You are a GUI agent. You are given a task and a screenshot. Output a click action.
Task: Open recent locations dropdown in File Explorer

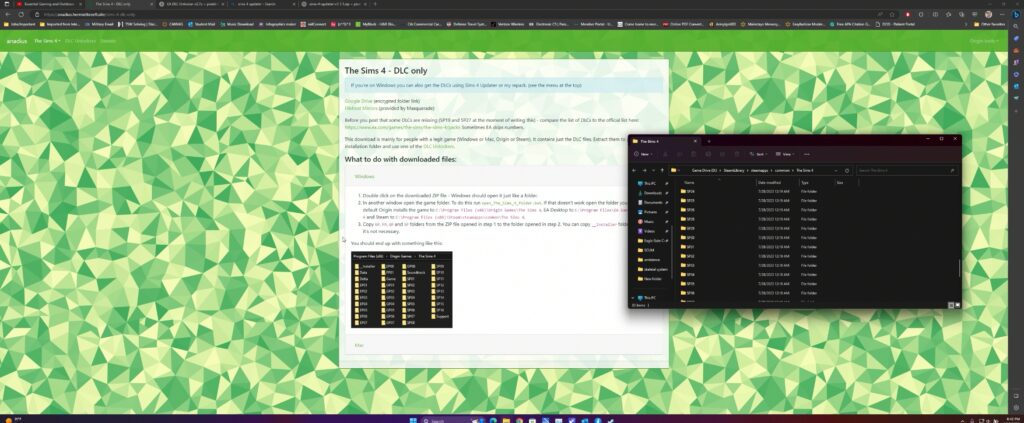(x=653, y=170)
